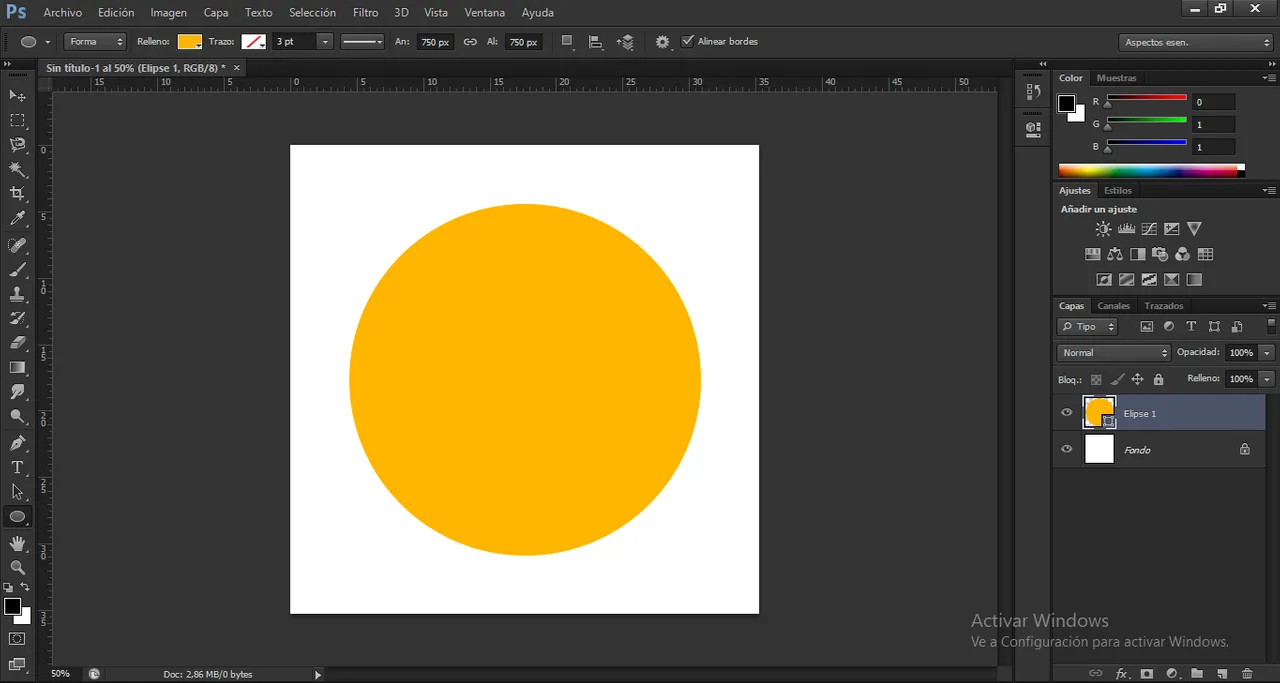Screen dimensions: 1280x683
Task: Open path operations in options bar
Action: tap(567, 42)
